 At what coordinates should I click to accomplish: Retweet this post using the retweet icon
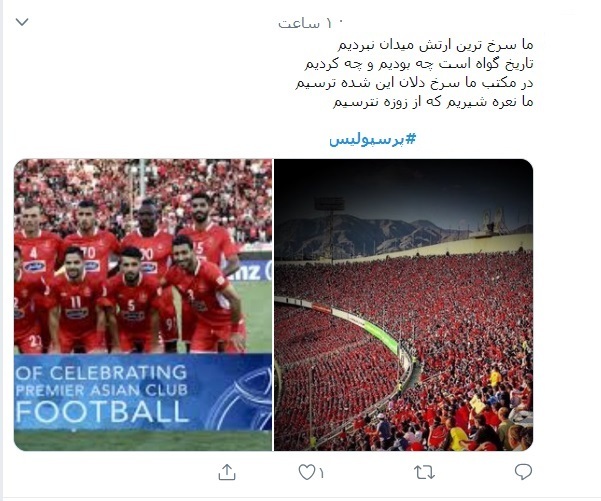(424, 472)
